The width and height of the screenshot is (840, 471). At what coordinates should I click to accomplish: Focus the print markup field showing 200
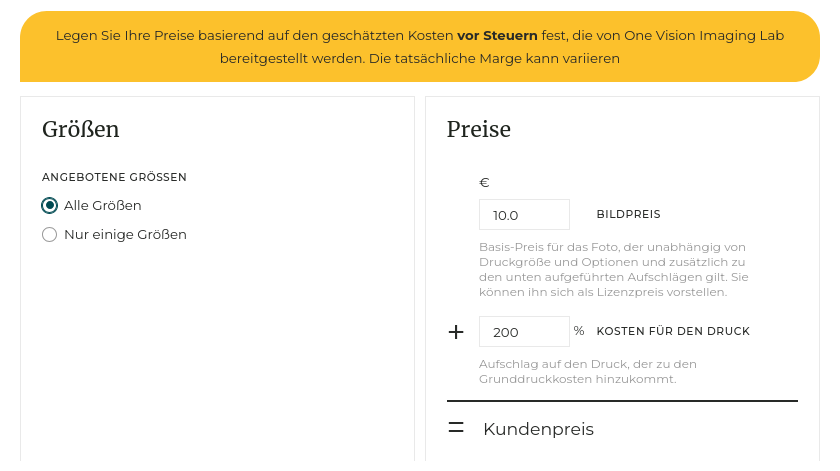[524, 332]
